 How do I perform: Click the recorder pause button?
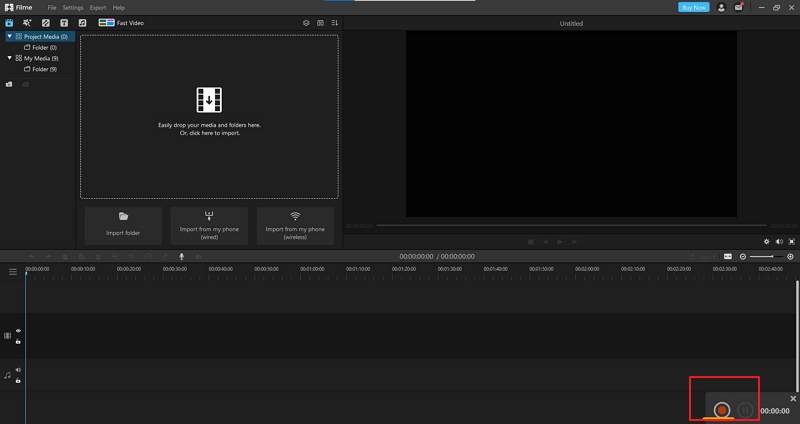(x=745, y=410)
